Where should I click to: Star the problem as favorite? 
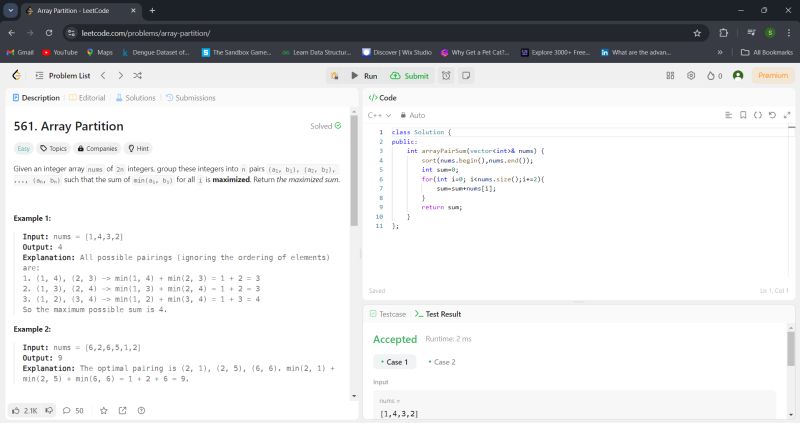point(104,411)
